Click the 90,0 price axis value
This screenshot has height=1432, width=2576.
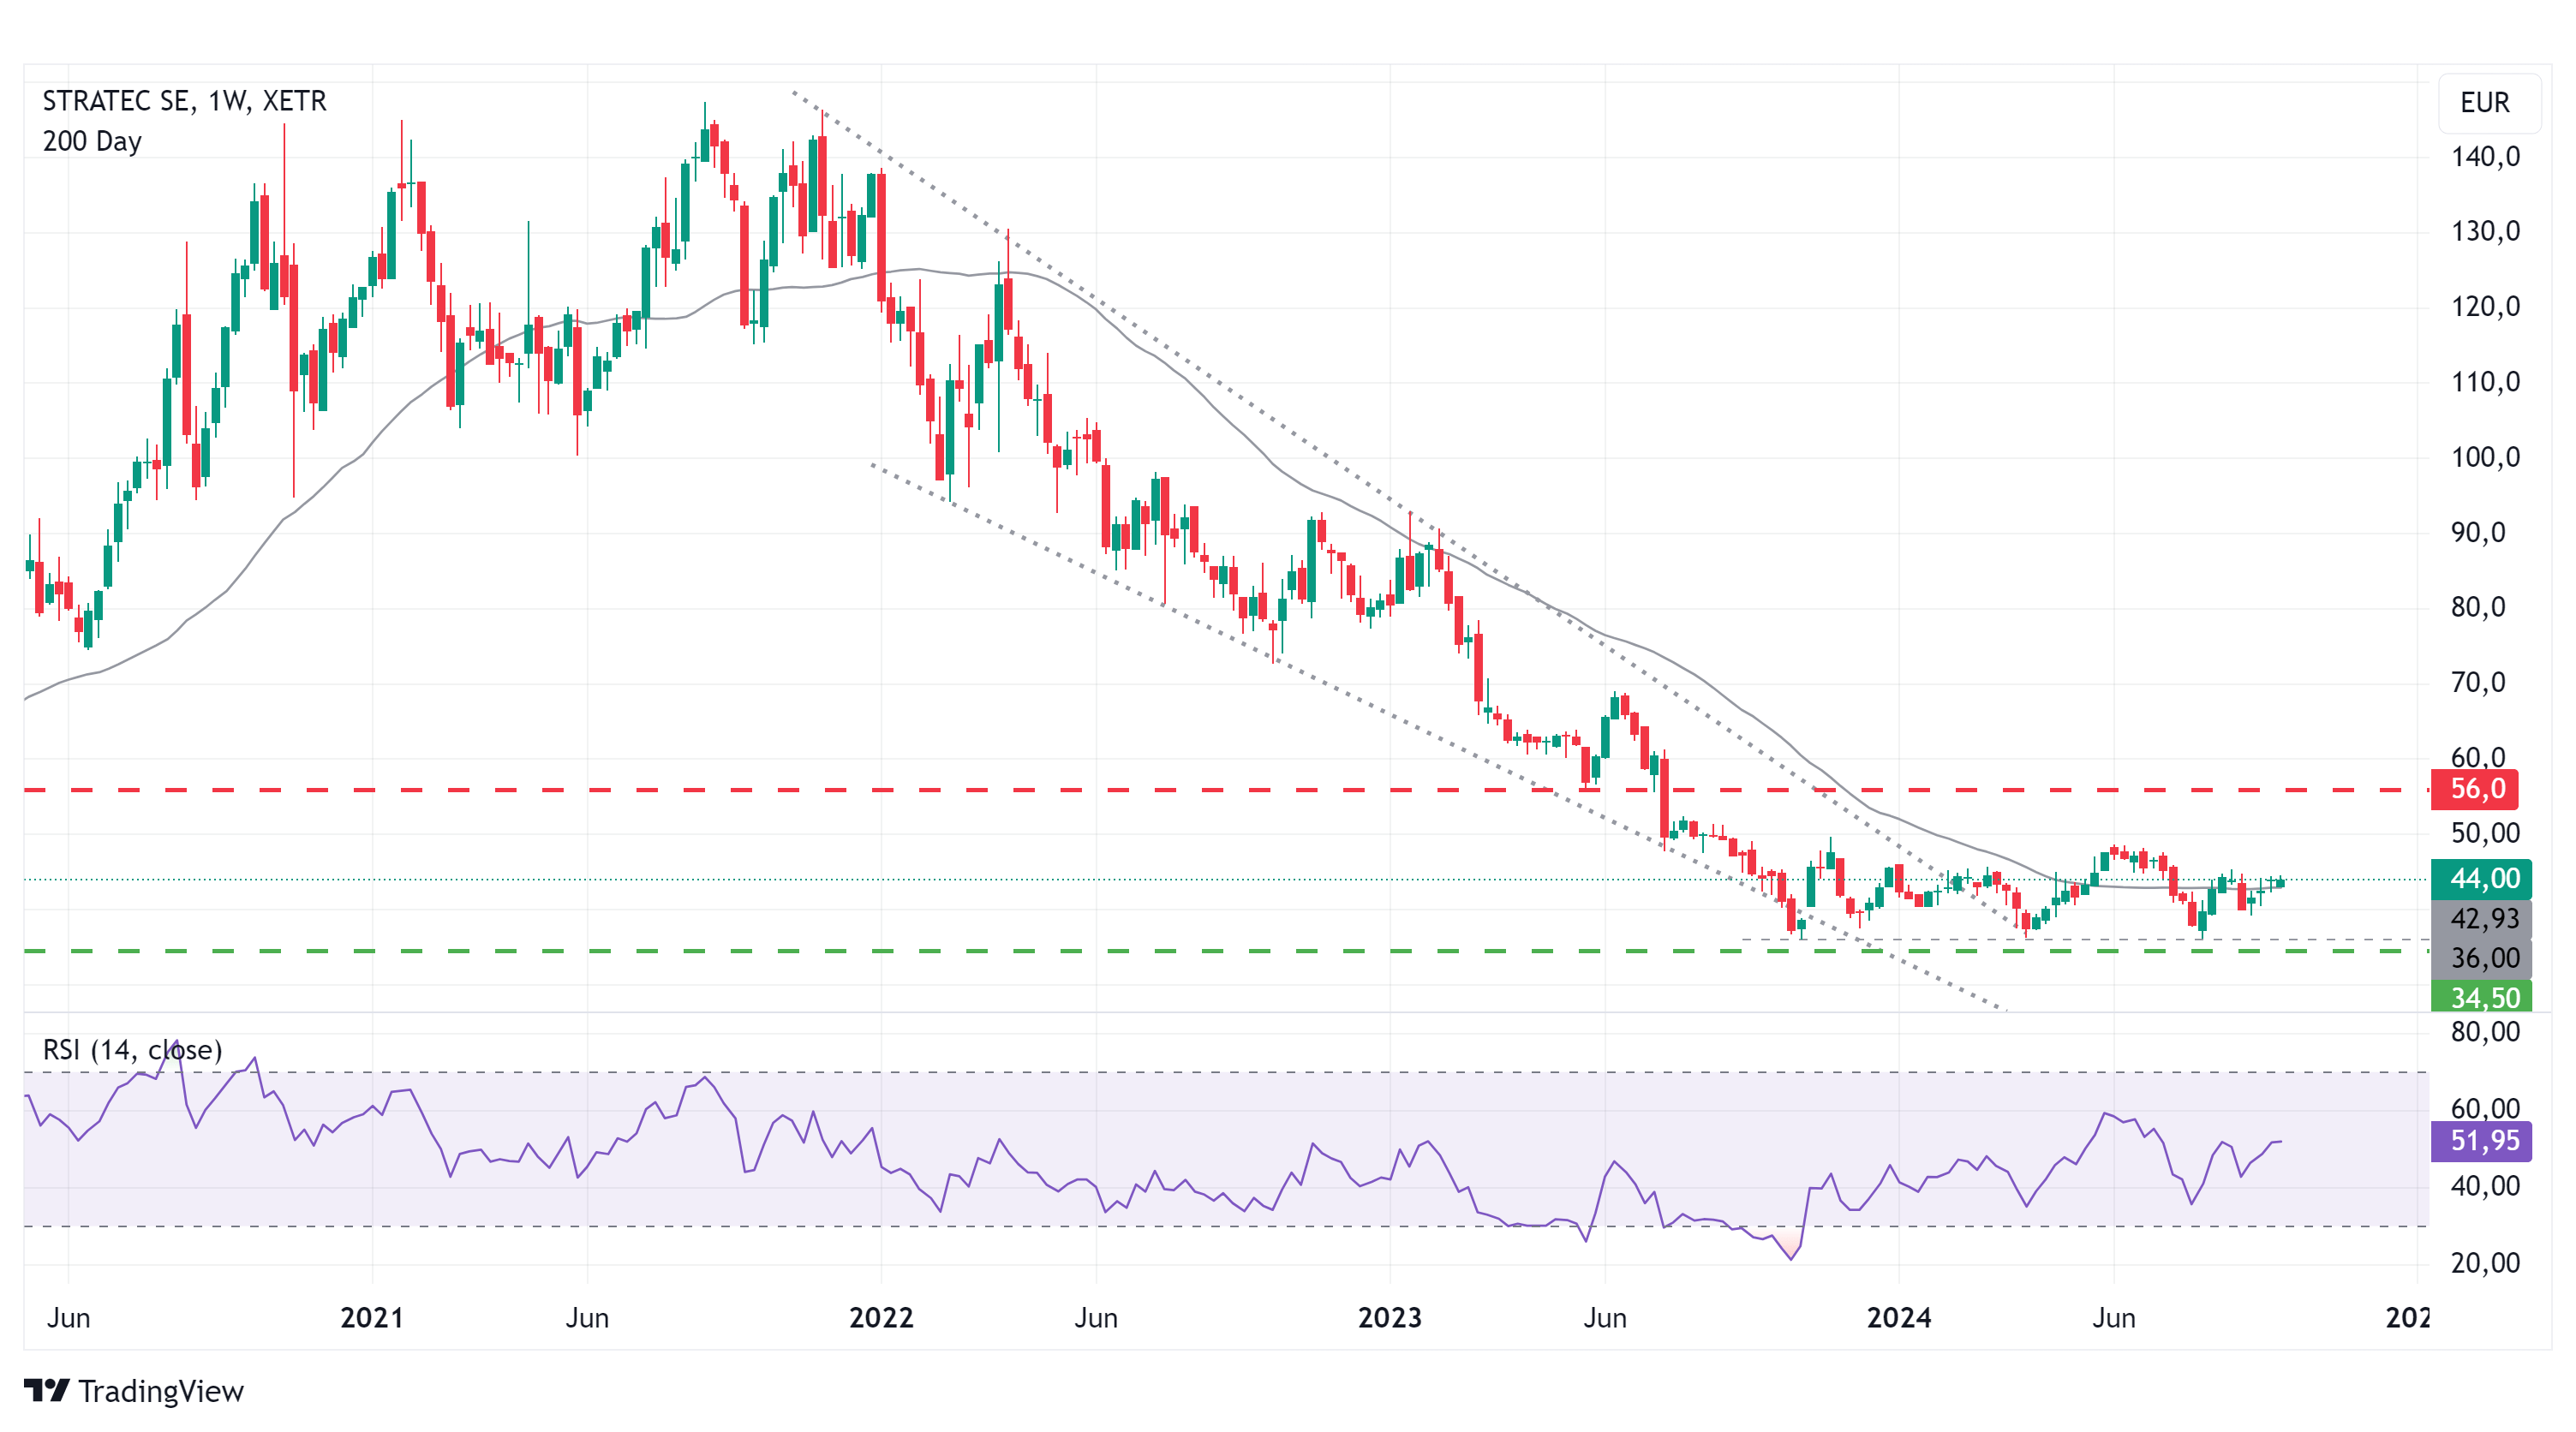click(2478, 533)
